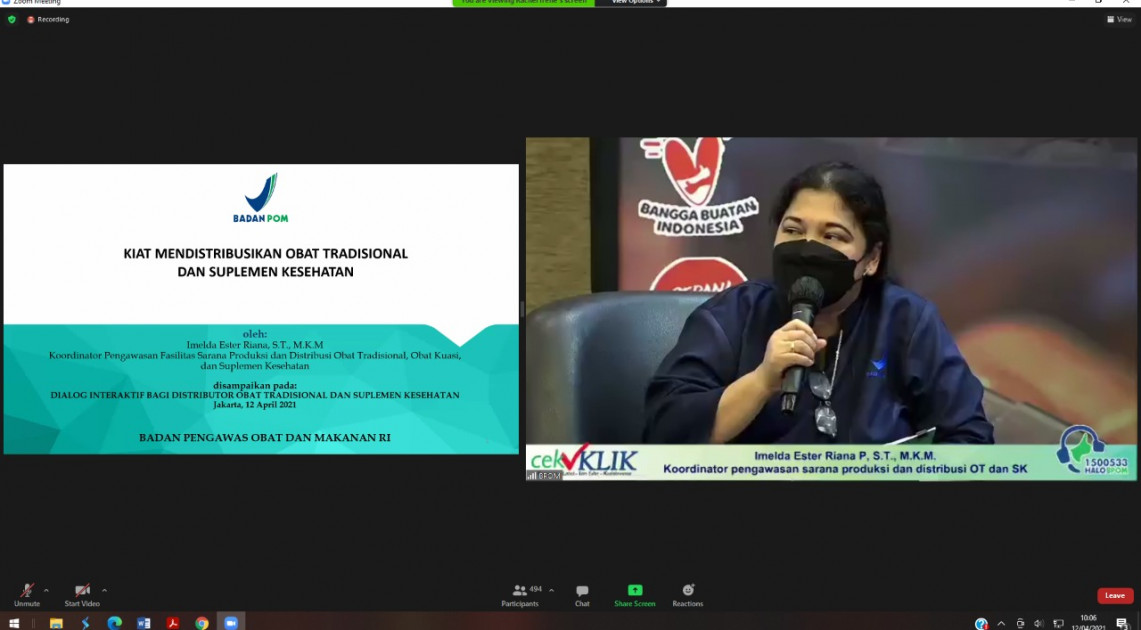Viewport: 1141px width, 630px height.
Task: Open Adobe Acrobat from the taskbar
Action: pyautogui.click(x=173, y=623)
